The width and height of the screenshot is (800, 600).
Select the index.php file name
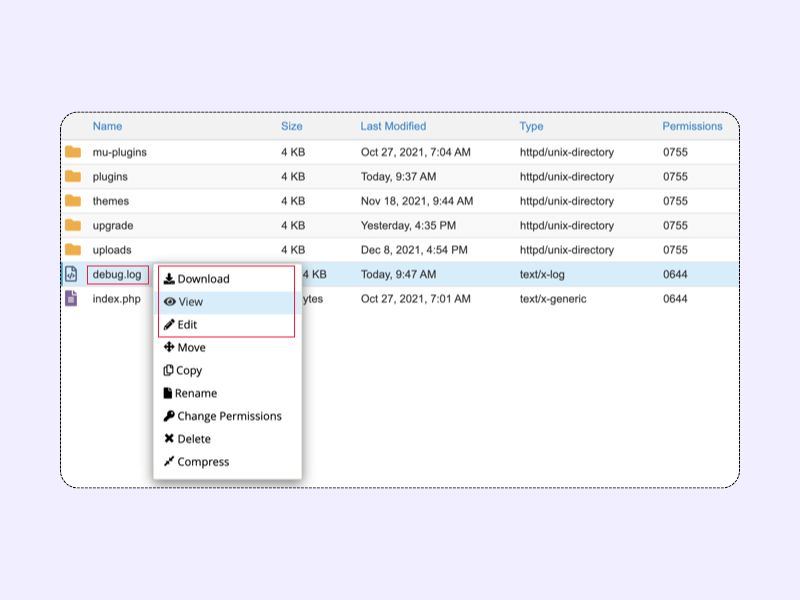[x=116, y=299]
